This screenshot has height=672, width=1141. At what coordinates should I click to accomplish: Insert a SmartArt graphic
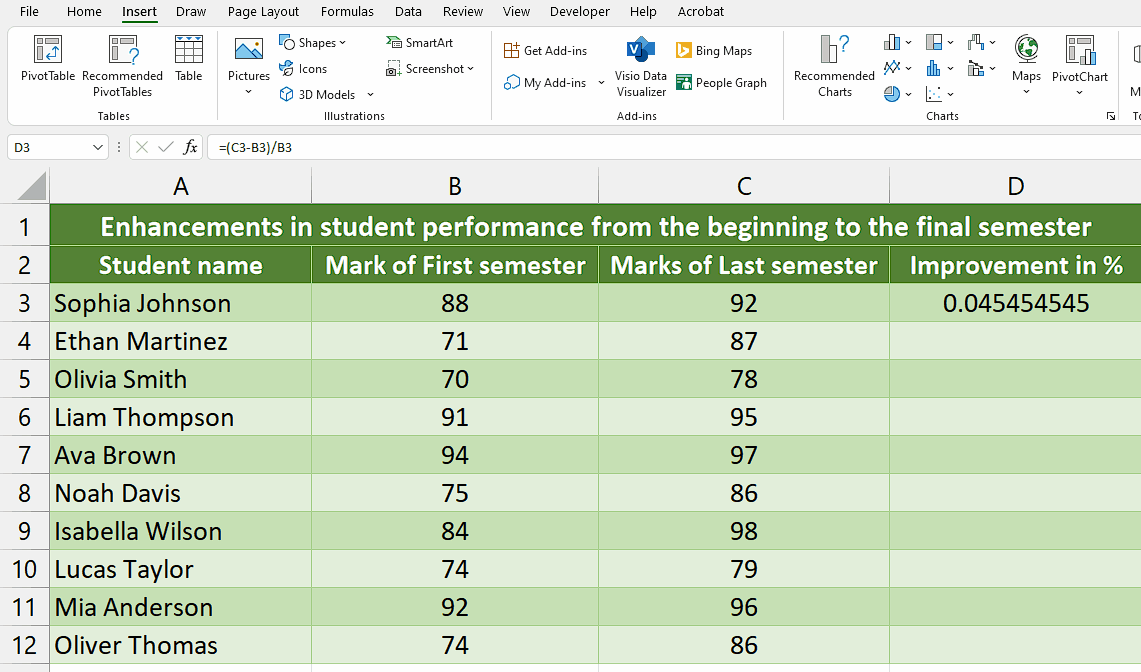419,43
